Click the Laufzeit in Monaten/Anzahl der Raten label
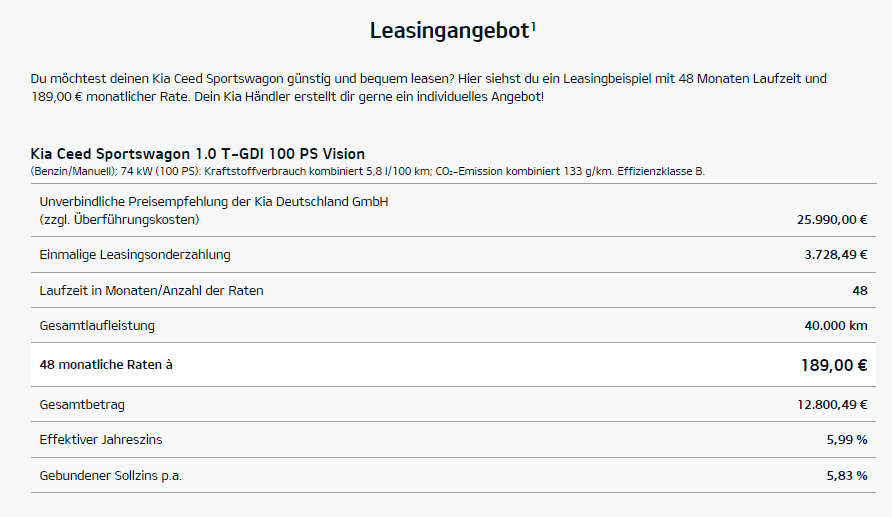This screenshot has width=892, height=517. (152, 290)
